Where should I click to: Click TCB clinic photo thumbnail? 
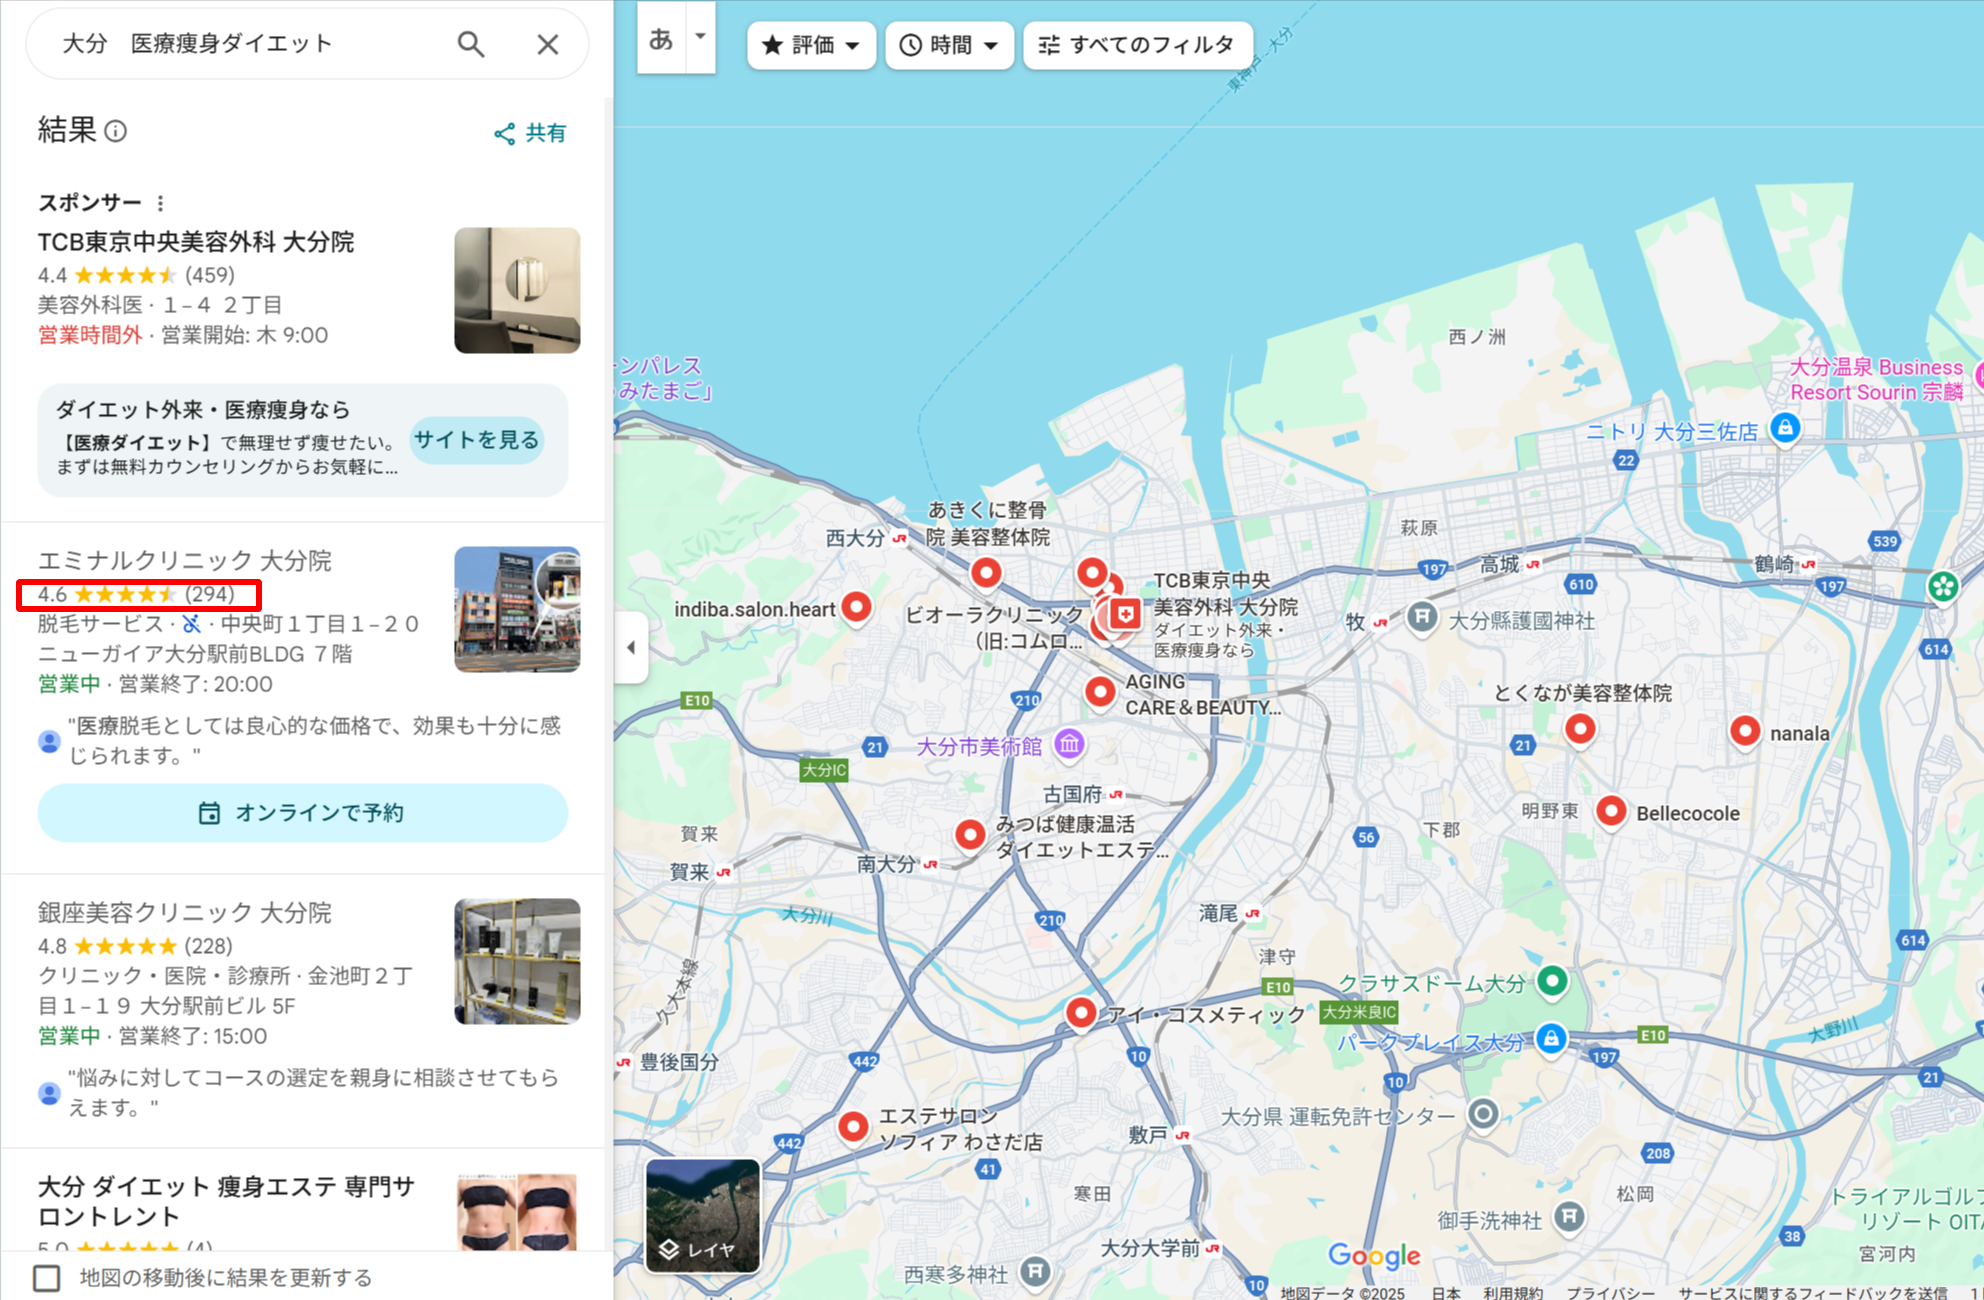point(517,290)
